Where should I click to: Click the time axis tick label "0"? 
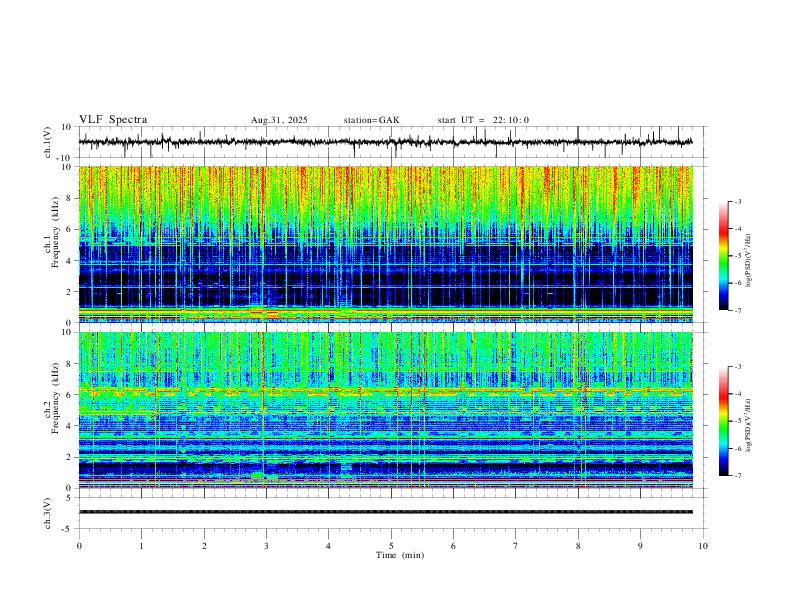point(79,546)
